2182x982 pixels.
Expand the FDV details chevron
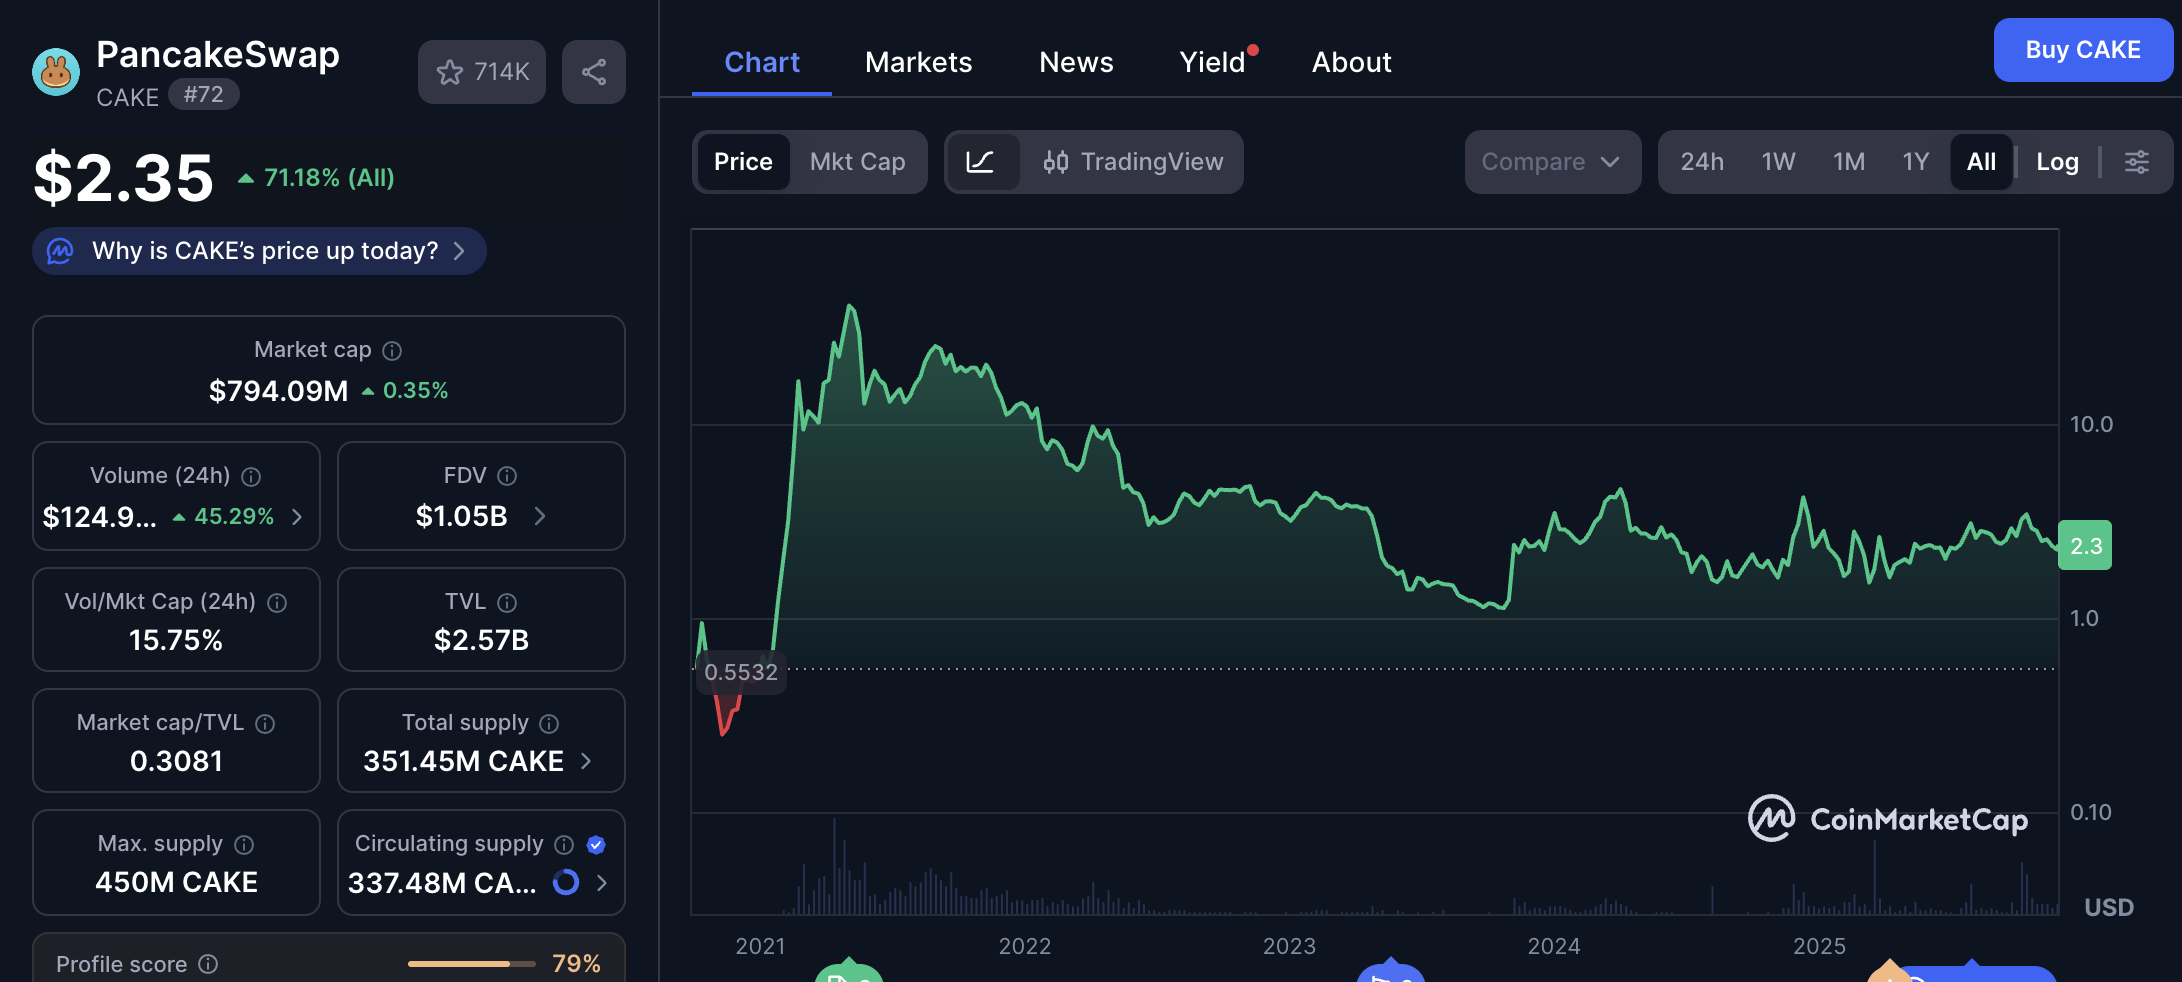tap(540, 516)
